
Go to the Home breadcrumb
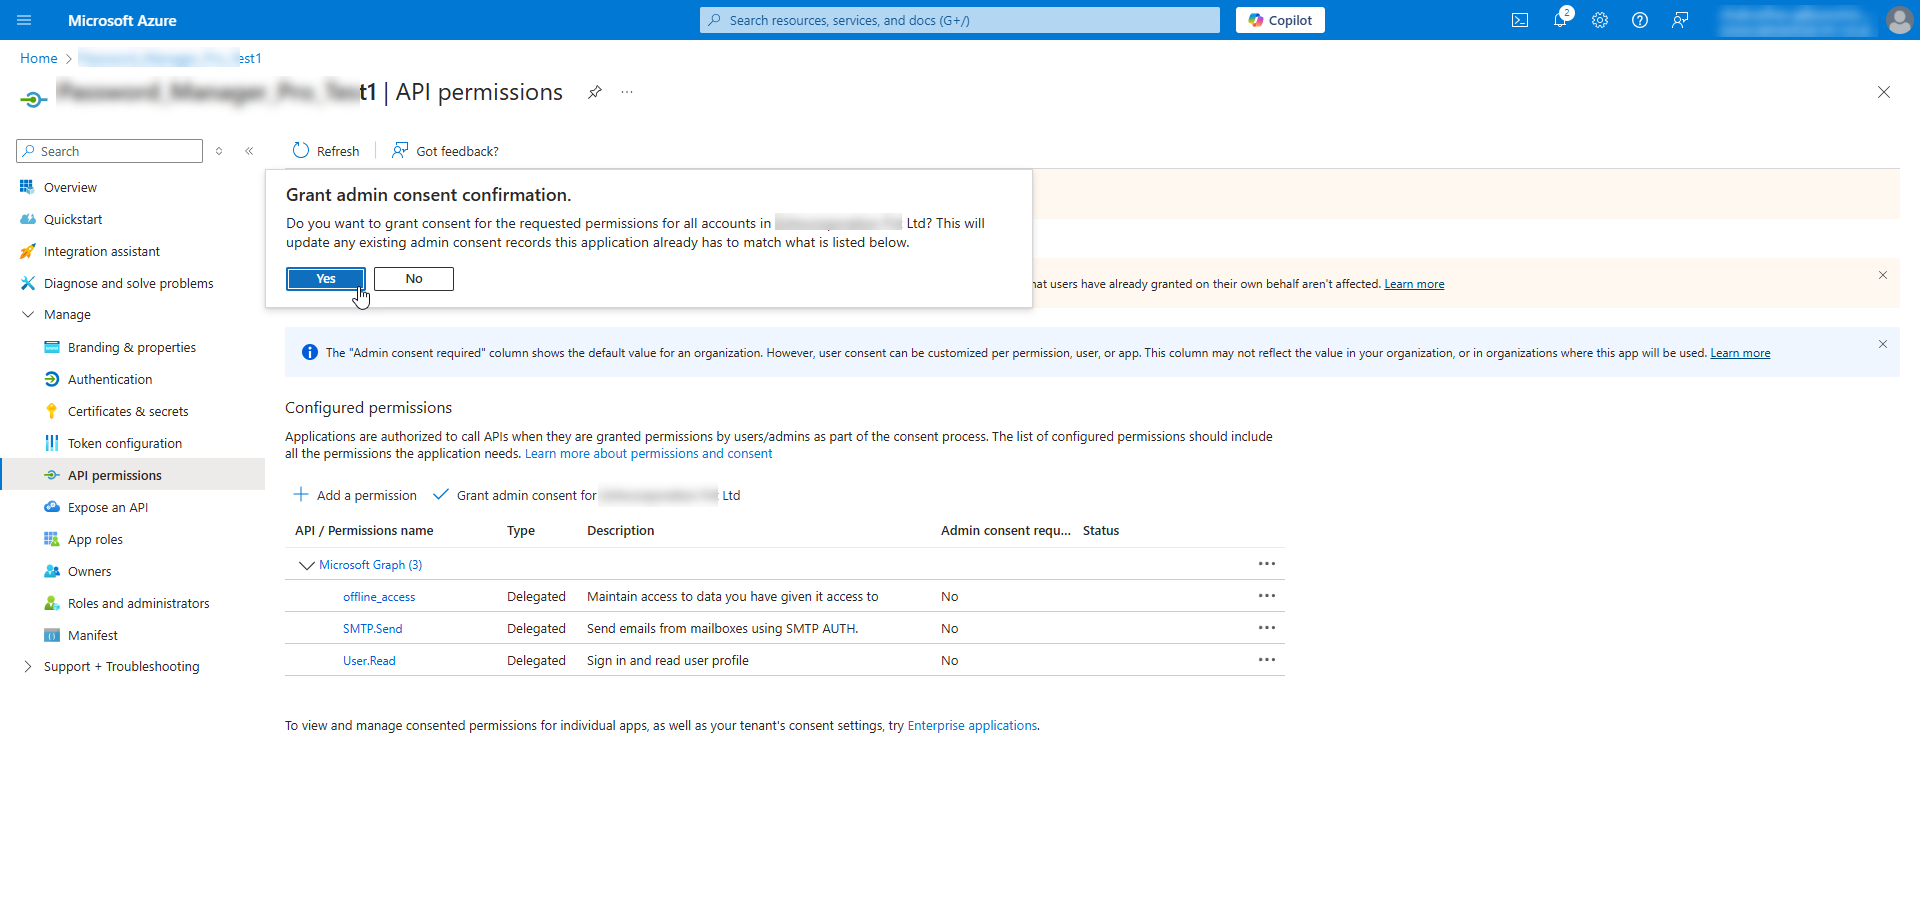39,58
